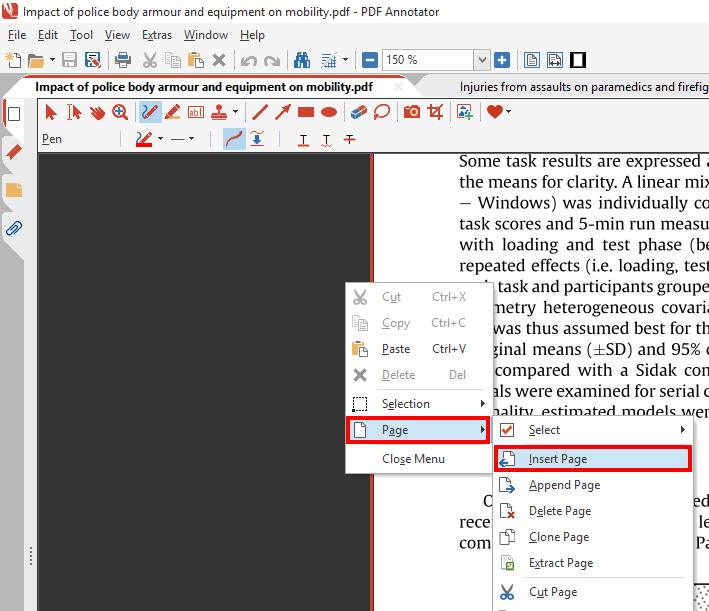The height and width of the screenshot is (611, 709).
Task: Click Extract Page in submenu
Action: [x=592, y=563]
